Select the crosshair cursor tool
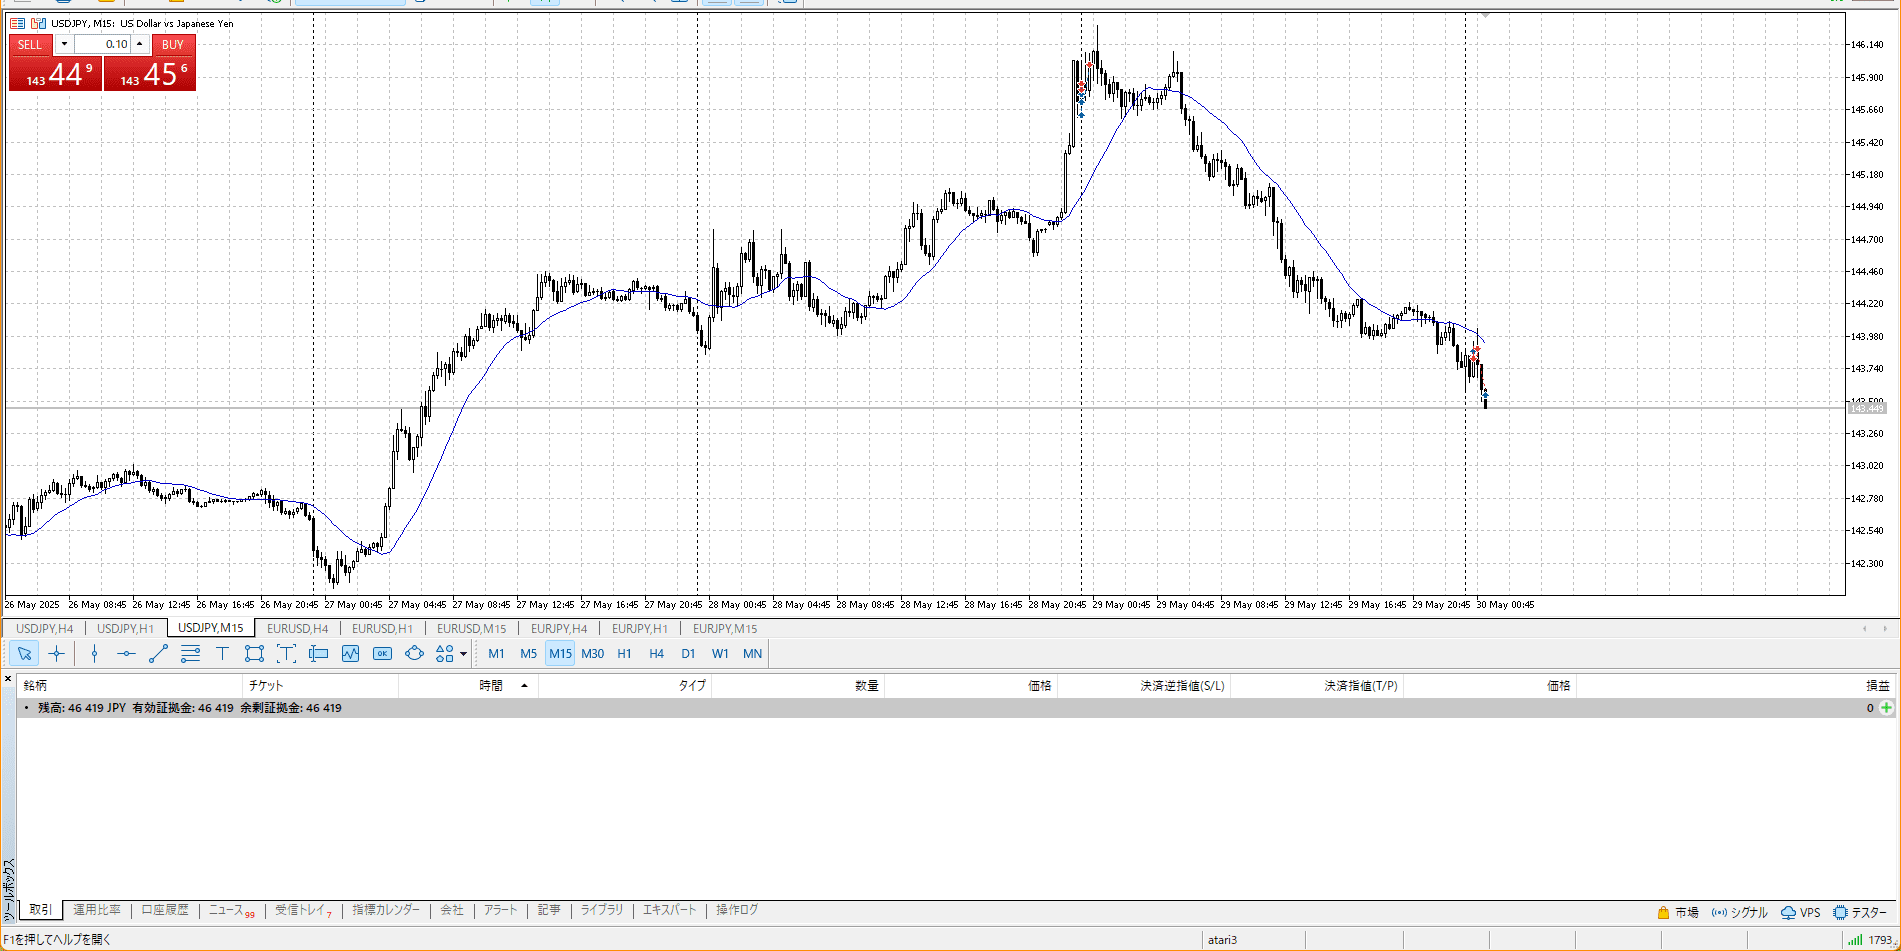The width and height of the screenshot is (1901, 951). click(x=57, y=654)
